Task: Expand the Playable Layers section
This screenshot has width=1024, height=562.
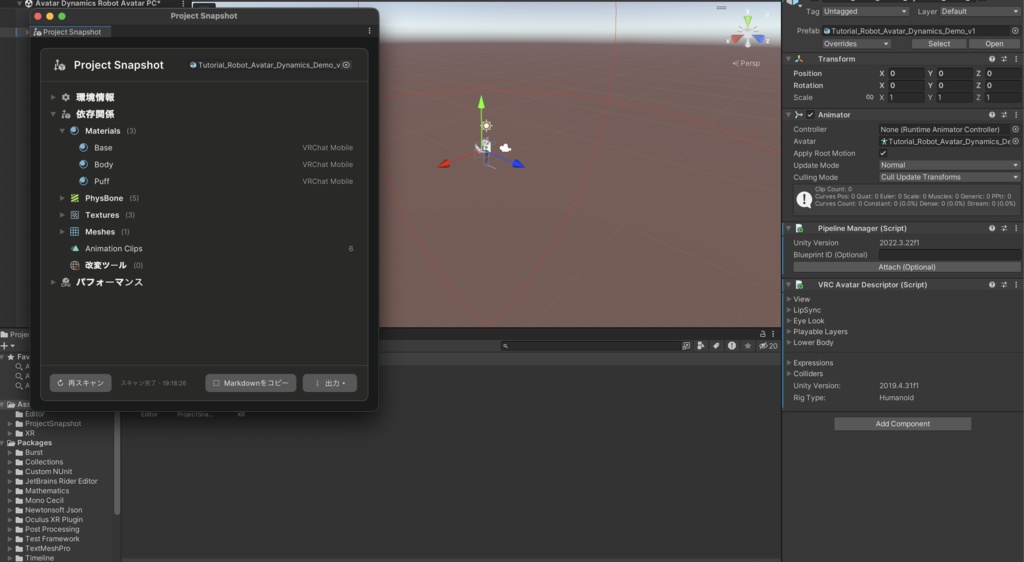Action: [x=789, y=332]
